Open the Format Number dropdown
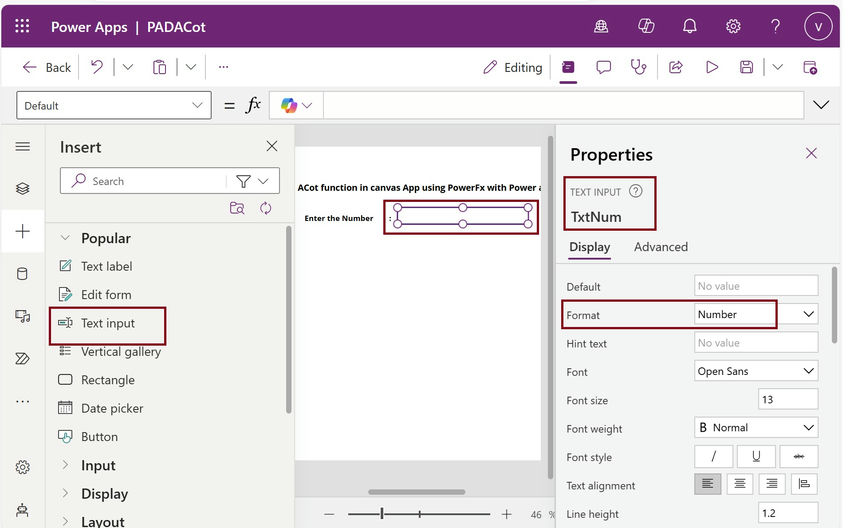Image resolution: width=850 pixels, height=528 pixels. (756, 314)
